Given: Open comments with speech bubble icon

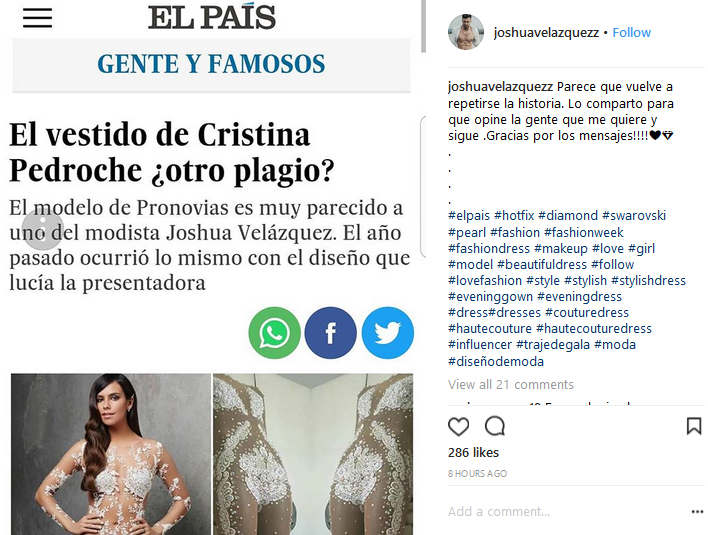Looking at the screenshot, I should click(494, 426).
